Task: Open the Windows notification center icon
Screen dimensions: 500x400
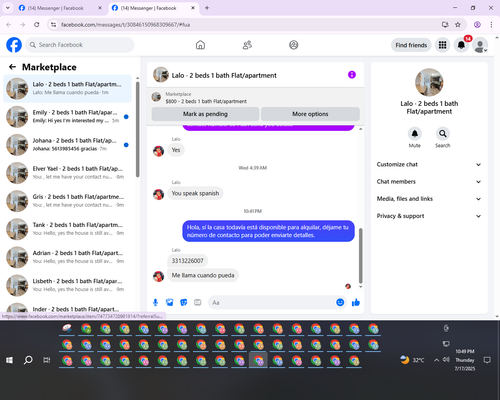Action: [487, 360]
